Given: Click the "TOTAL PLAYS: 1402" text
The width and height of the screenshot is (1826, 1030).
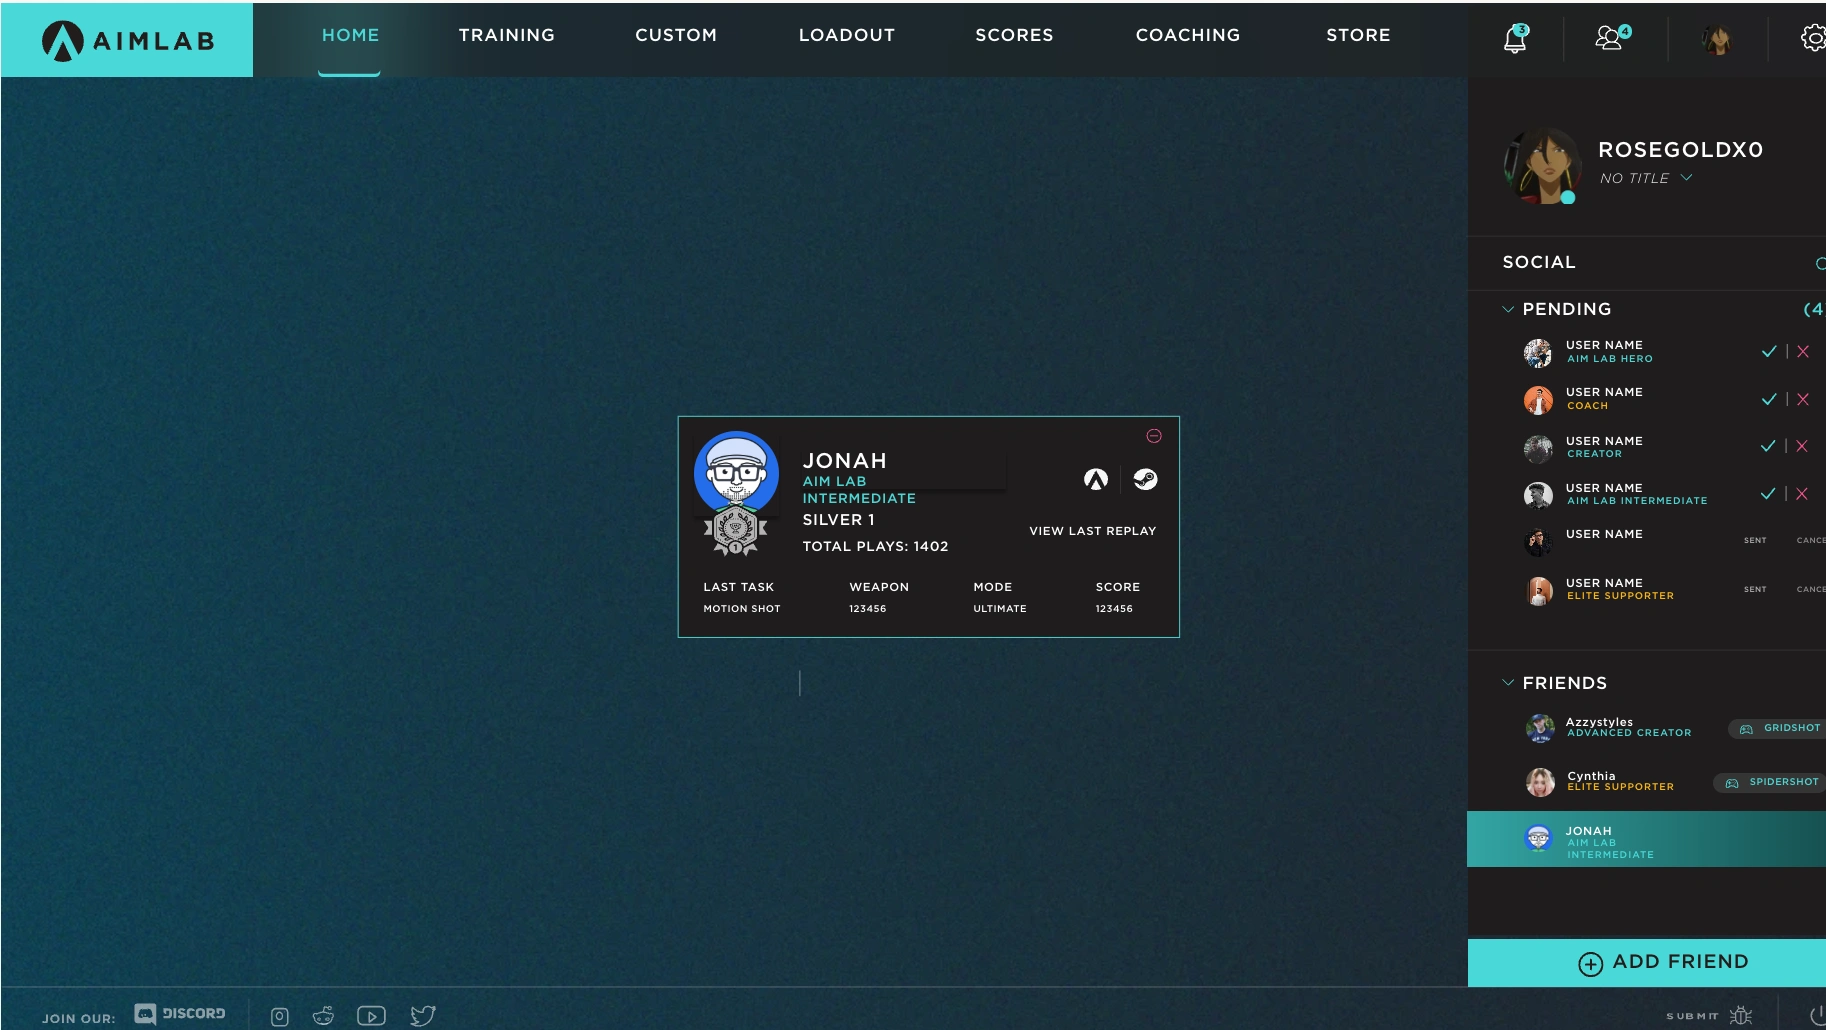Looking at the screenshot, I should pyautogui.click(x=876, y=546).
